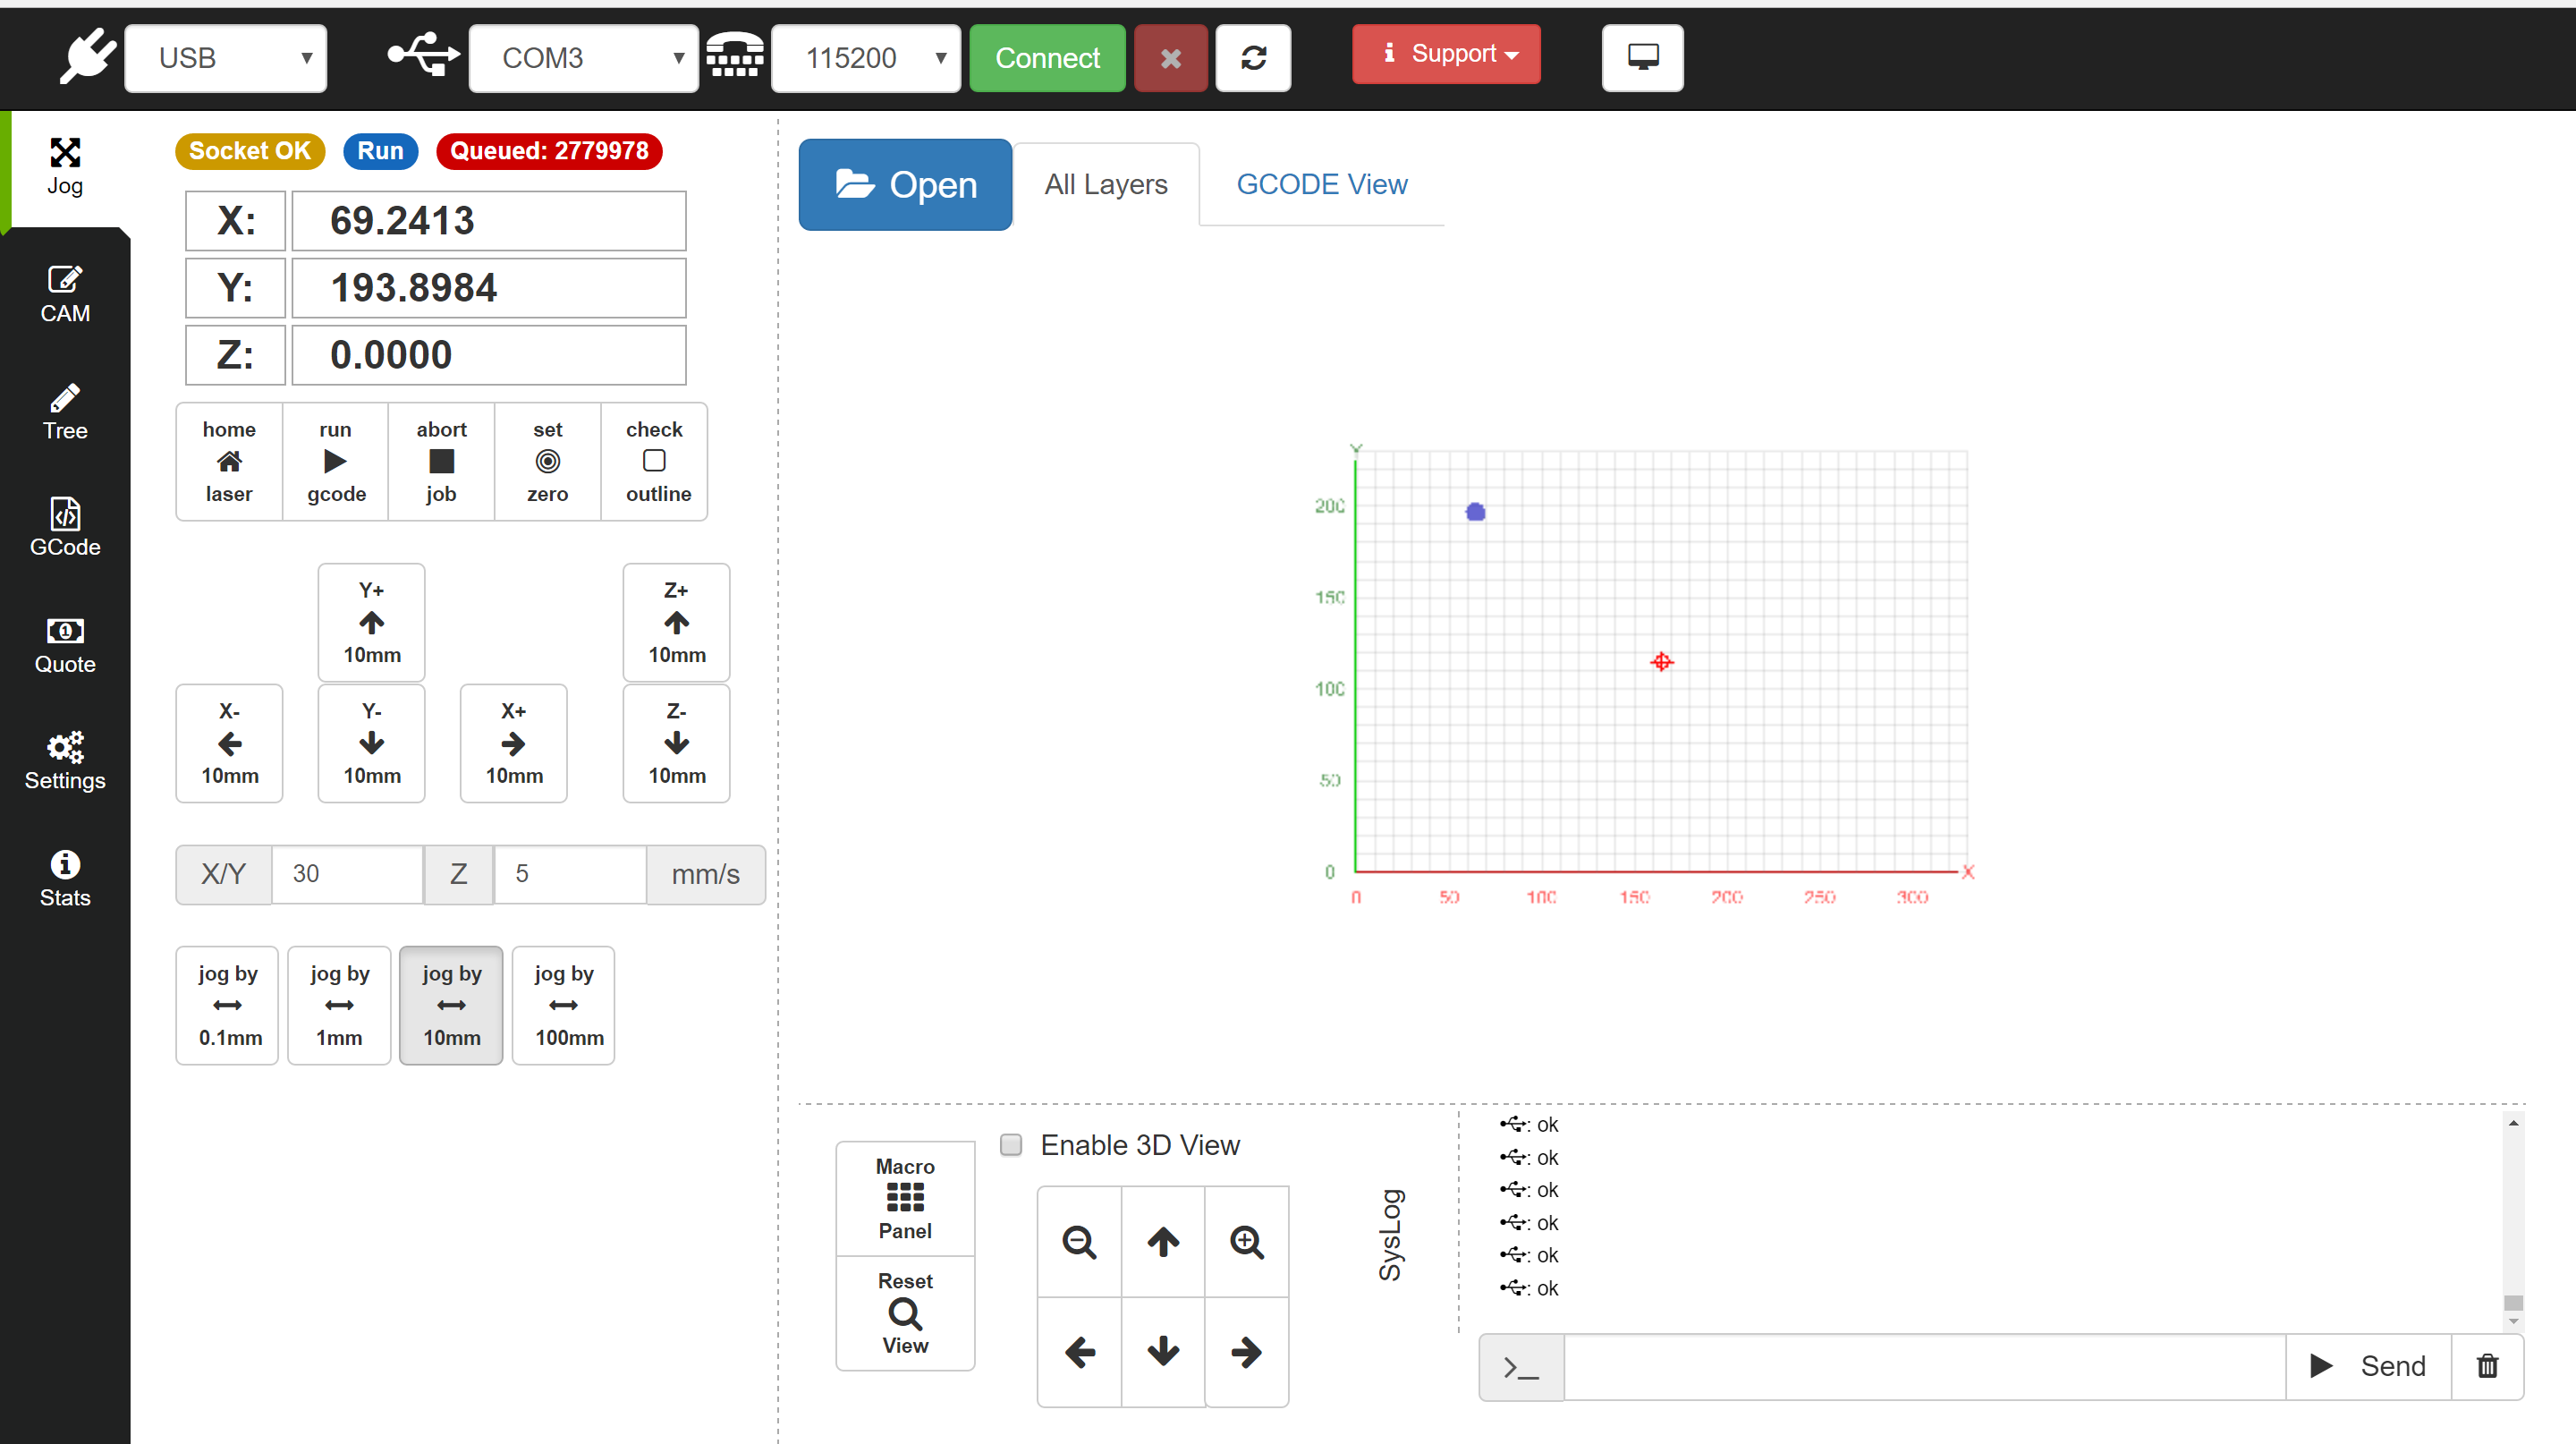
Task: Switch to the GCODE View tab
Action: (x=1322, y=185)
